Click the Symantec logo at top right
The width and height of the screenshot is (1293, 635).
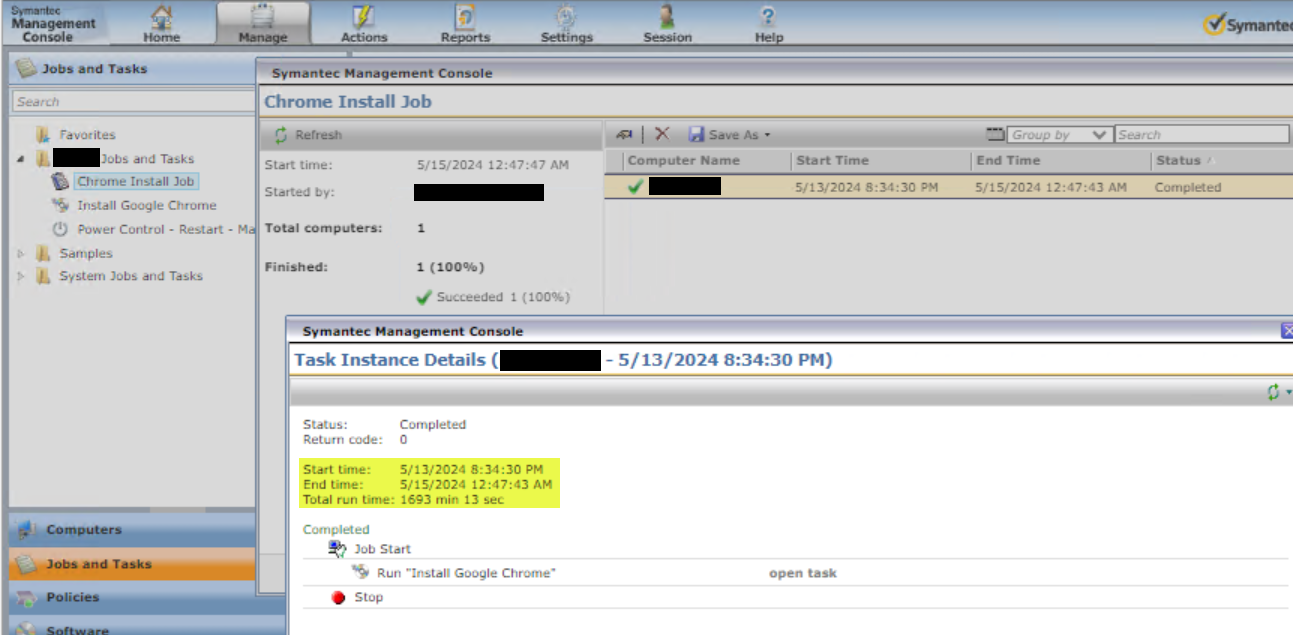coord(1247,25)
